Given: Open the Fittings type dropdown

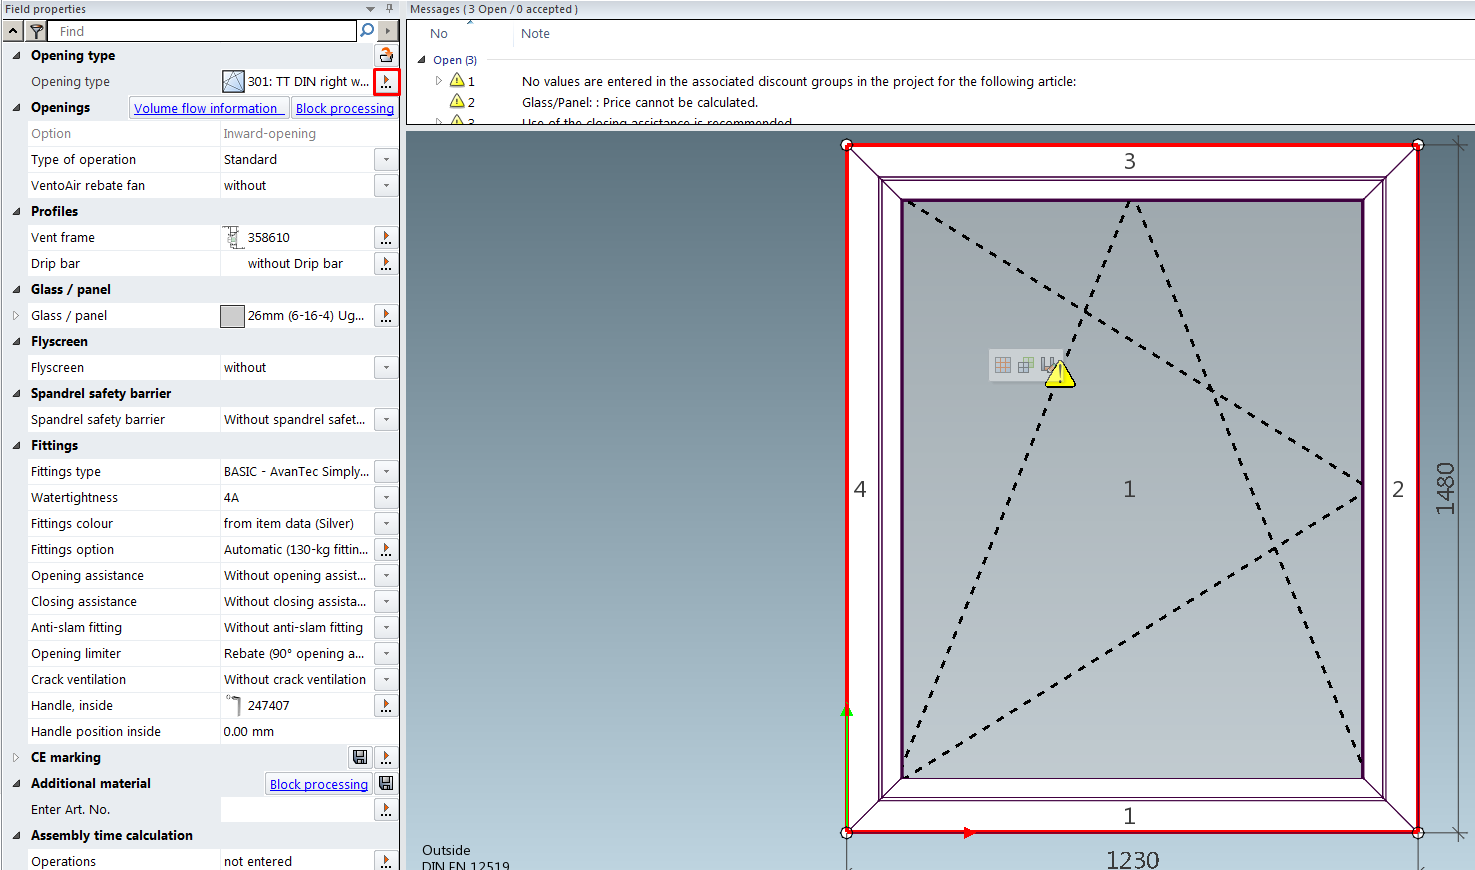Looking at the screenshot, I should point(386,472).
